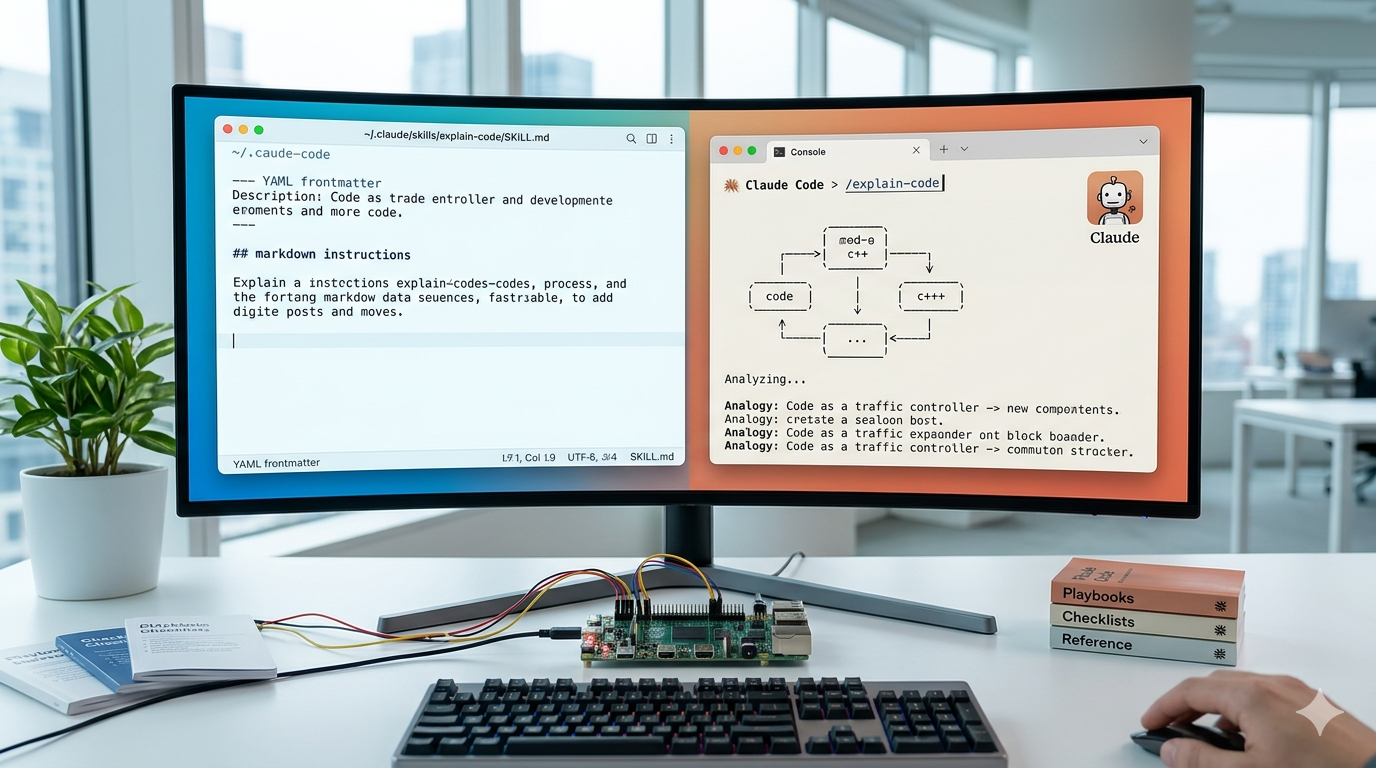This screenshot has height=768, width=1376.
Task: Click the 'Analyzing...' status text
Action: tap(765, 379)
